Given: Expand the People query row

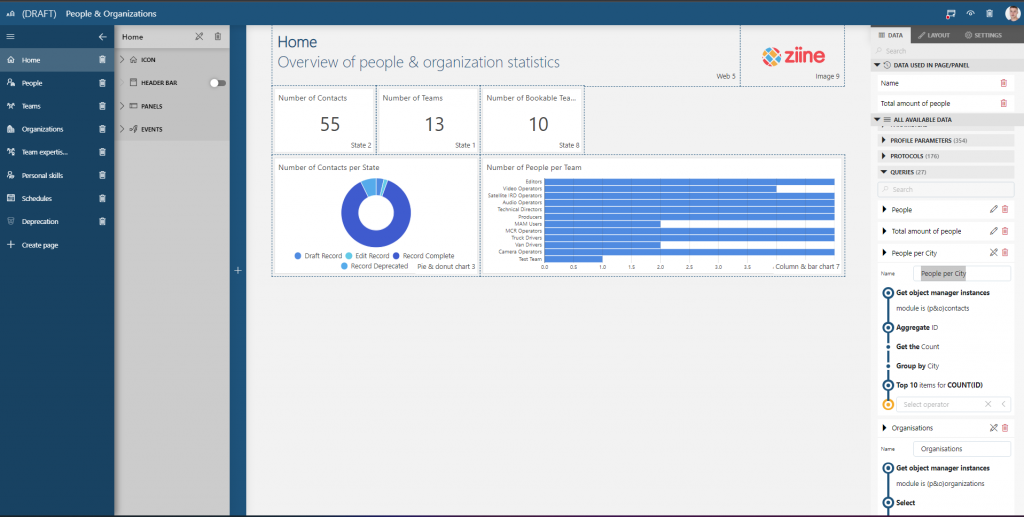Looking at the screenshot, I should coord(884,210).
